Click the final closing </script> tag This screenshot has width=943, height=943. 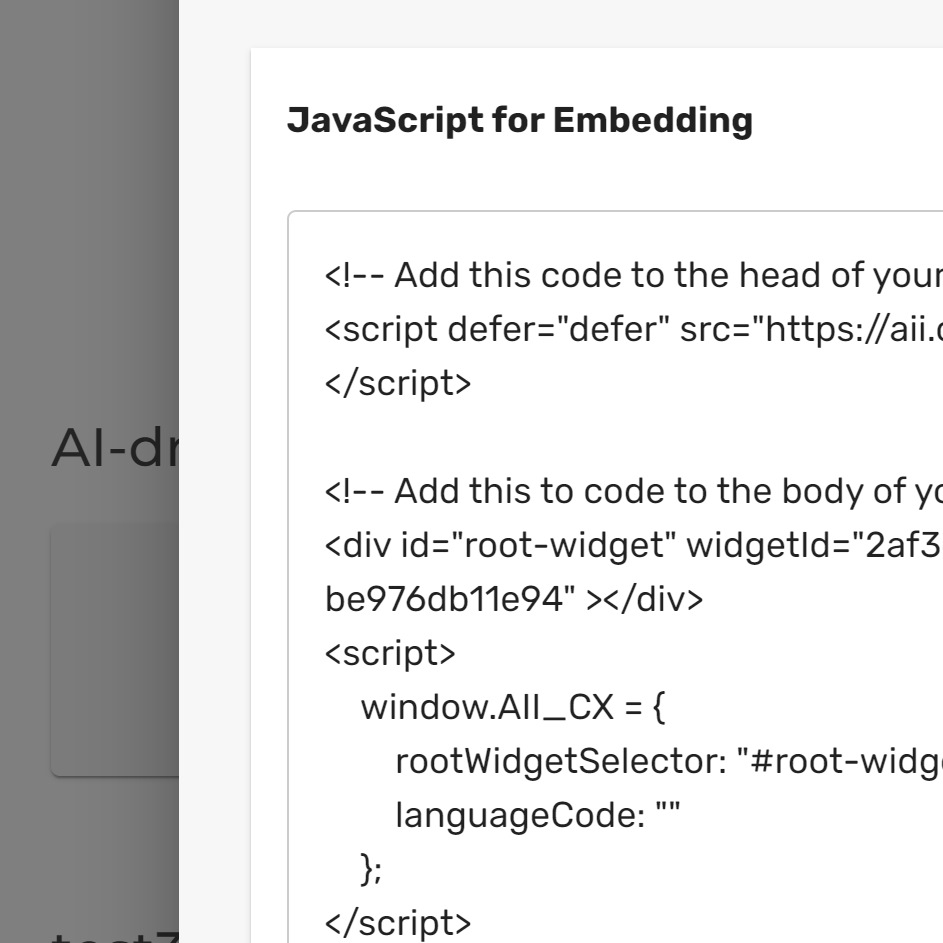pyautogui.click(x=398, y=923)
